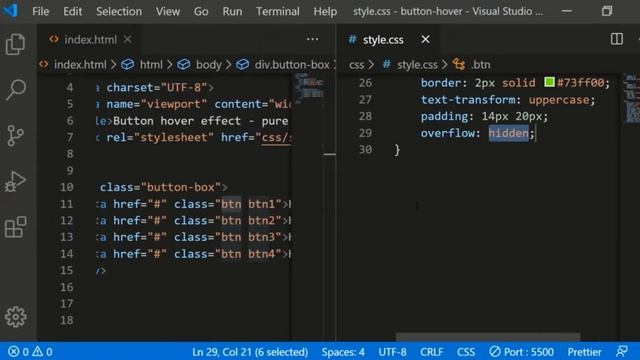Click the VS Code logo icon
640x360 pixels.
coord(10,10)
